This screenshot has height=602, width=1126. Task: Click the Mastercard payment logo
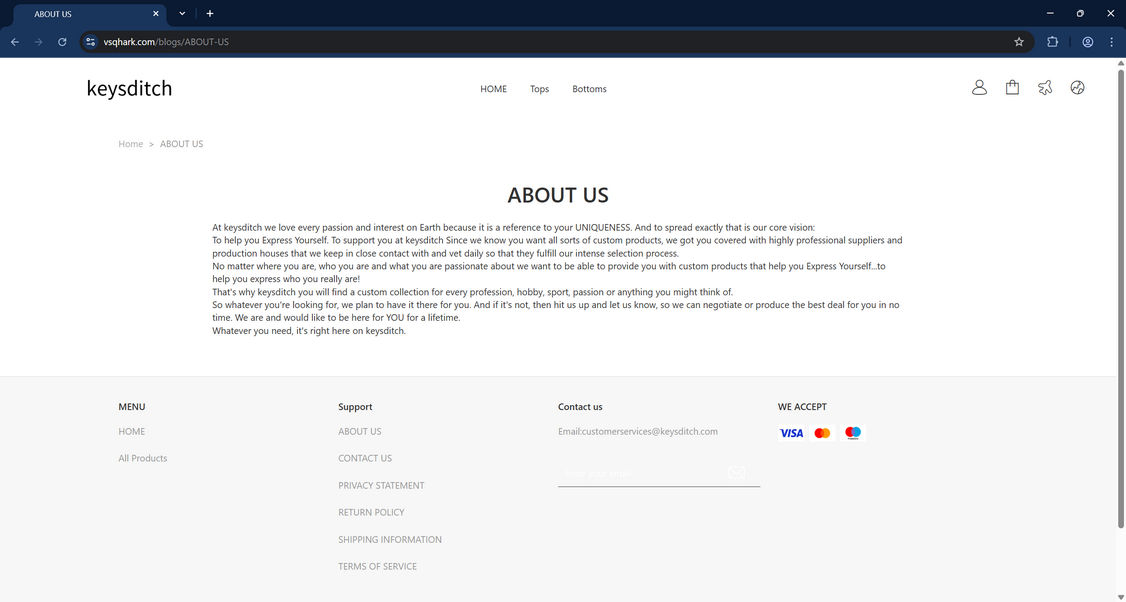click(822, 433)
